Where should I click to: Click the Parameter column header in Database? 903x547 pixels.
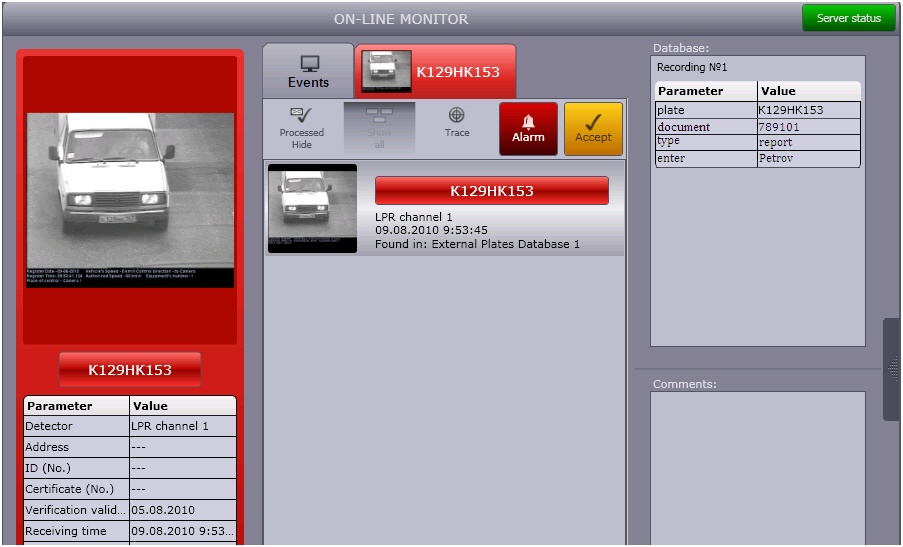705,91
